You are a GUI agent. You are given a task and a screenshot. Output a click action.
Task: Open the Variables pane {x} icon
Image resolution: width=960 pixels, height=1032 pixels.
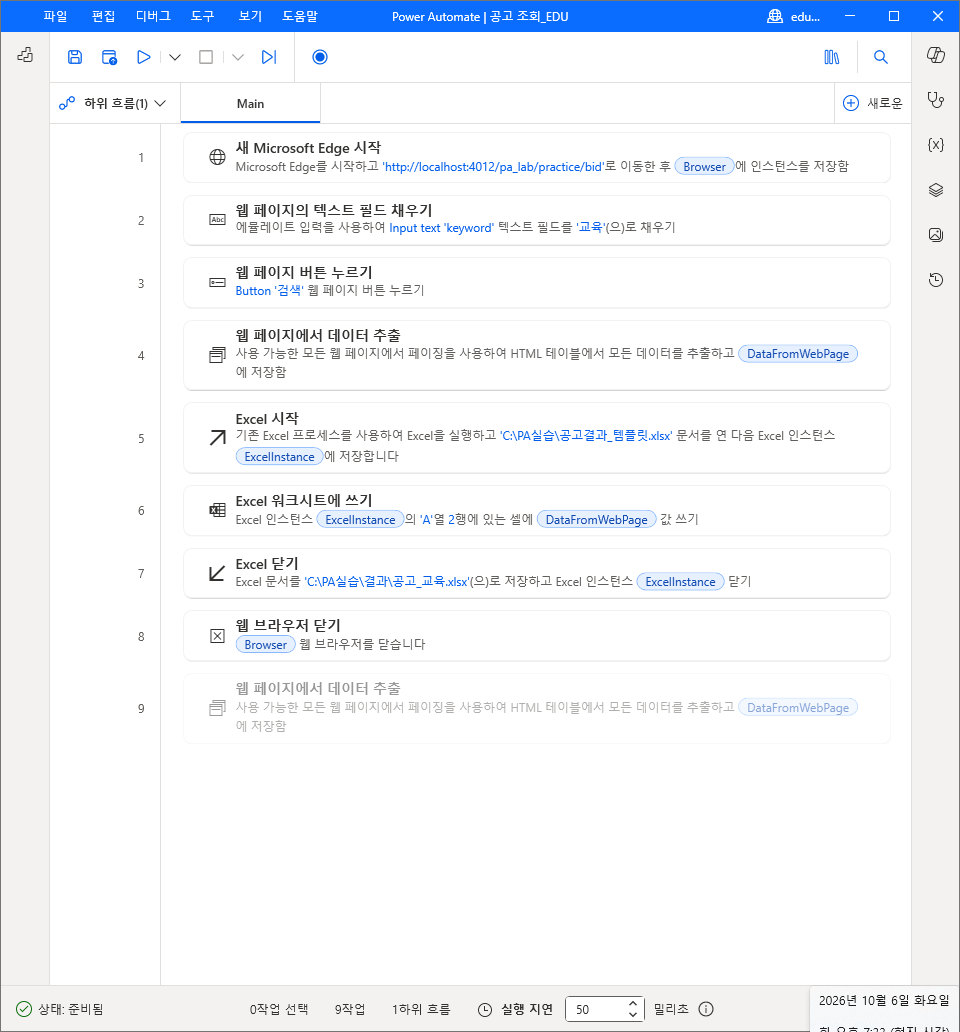pos(936,145)
